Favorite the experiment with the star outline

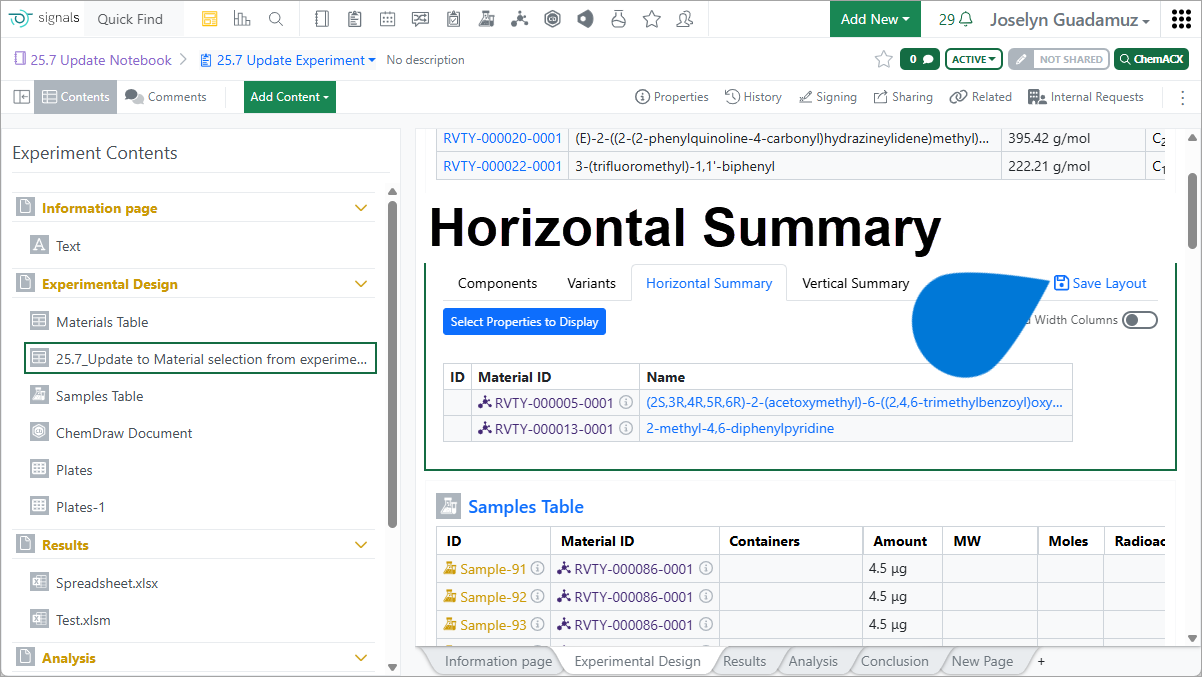pyautogui.click(x=883, y=60)
